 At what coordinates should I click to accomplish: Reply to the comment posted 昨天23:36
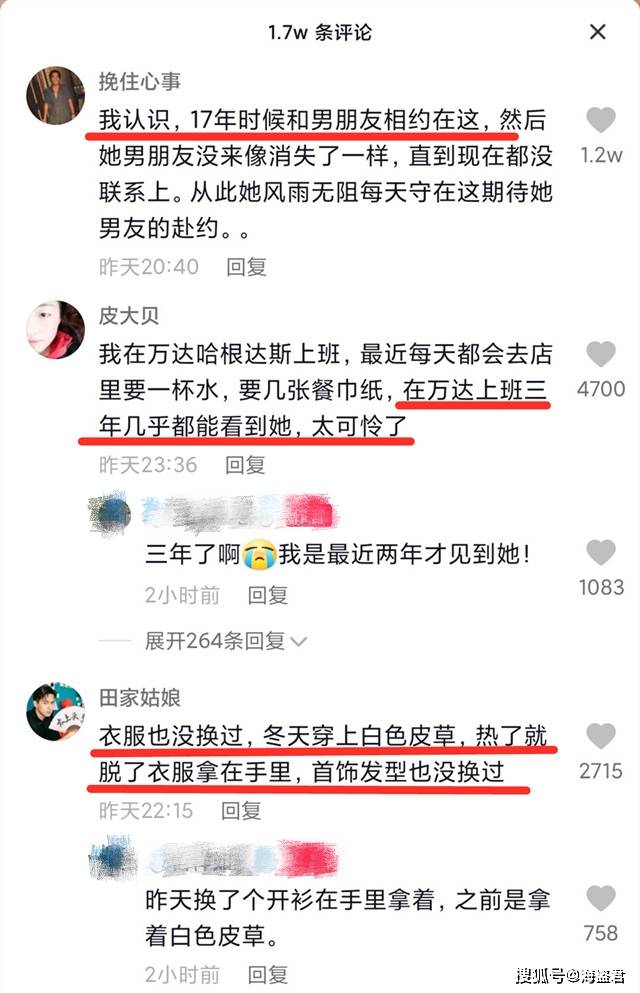tap(245, 465)
